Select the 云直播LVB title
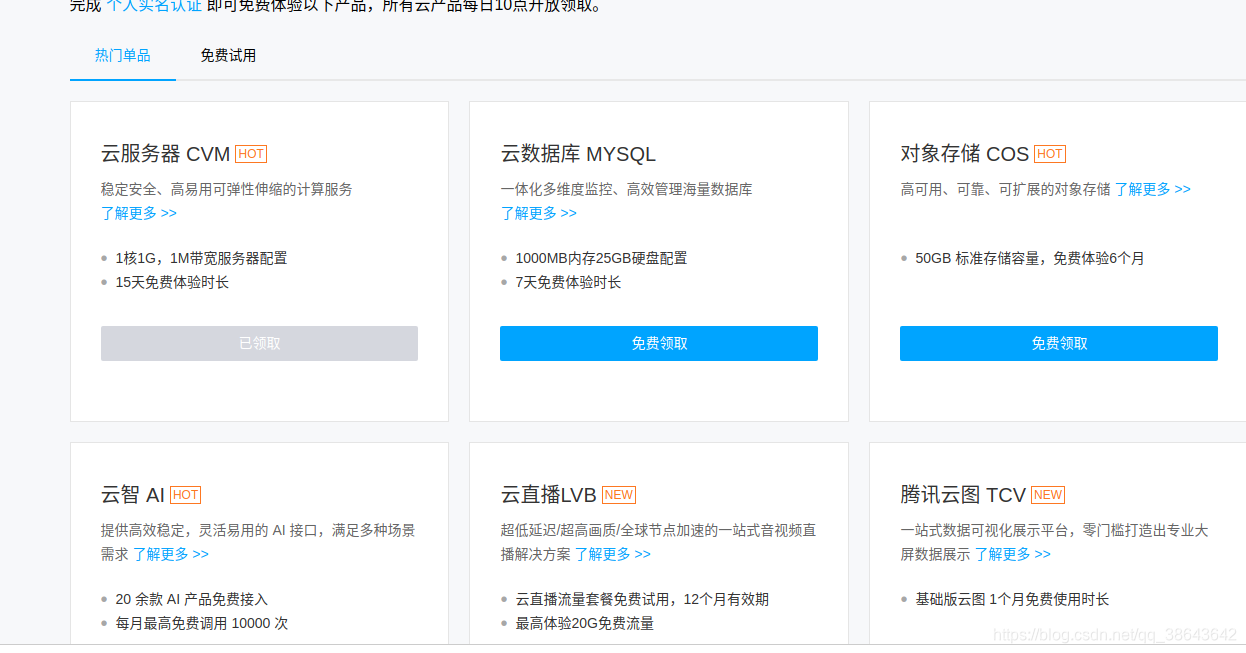 coord(549,495)
